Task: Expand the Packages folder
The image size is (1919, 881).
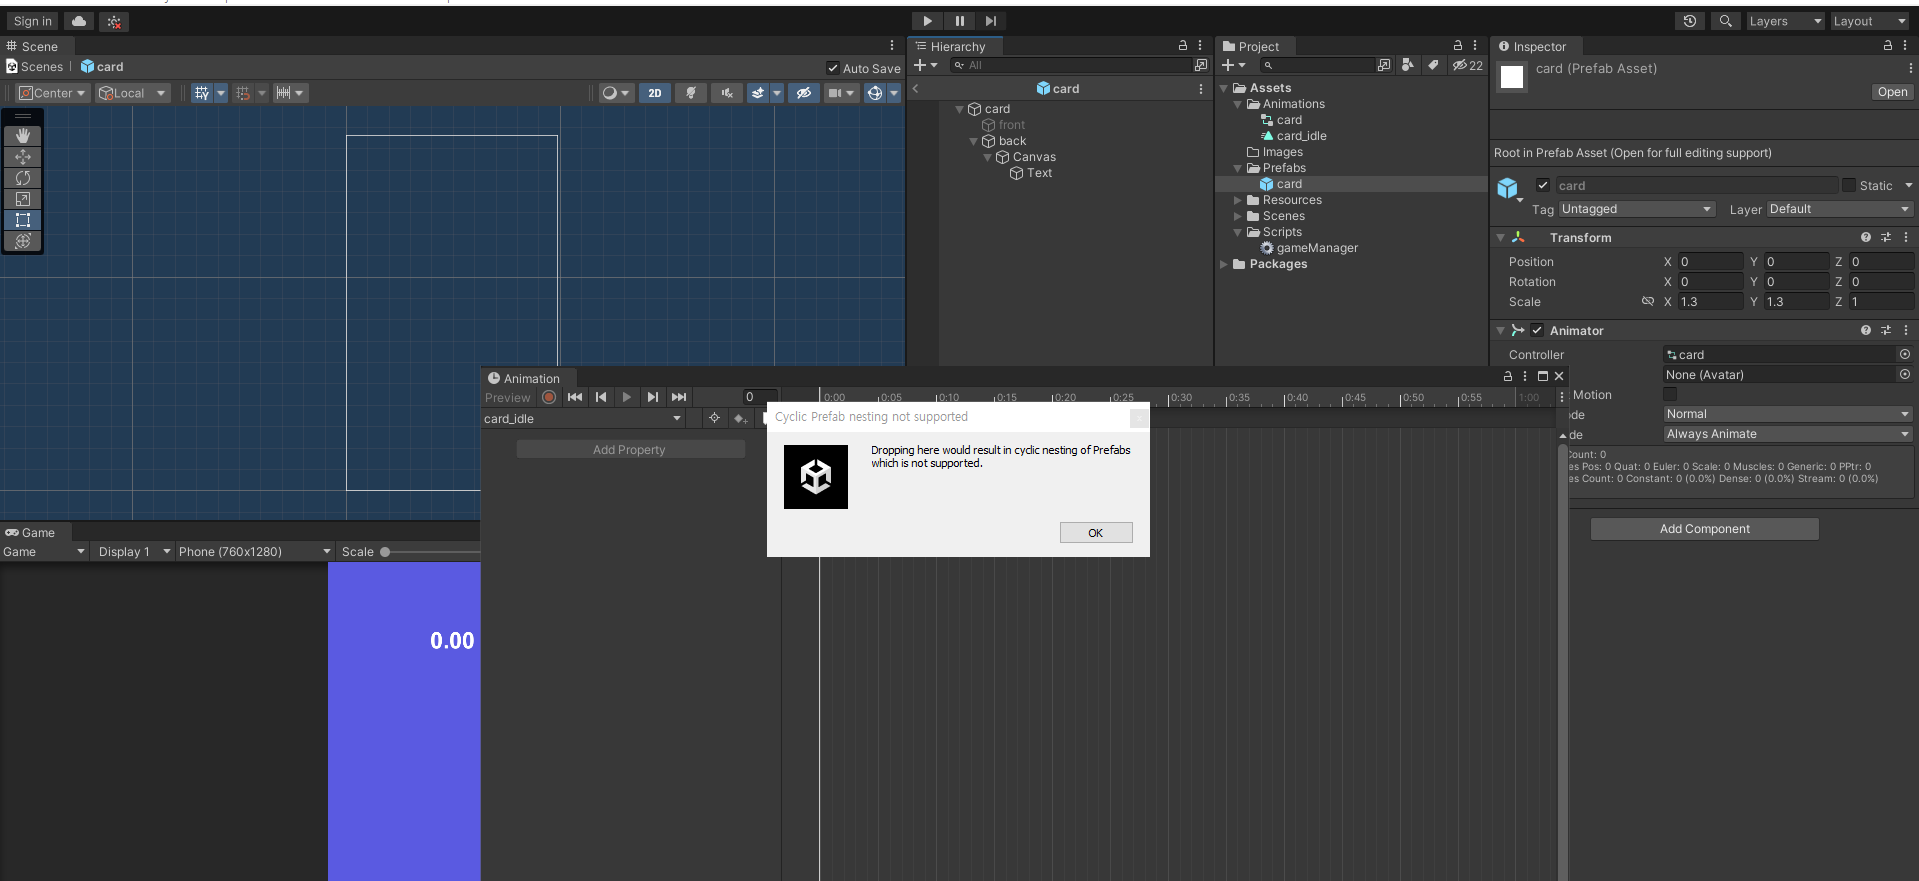Action: [1224, 264]
